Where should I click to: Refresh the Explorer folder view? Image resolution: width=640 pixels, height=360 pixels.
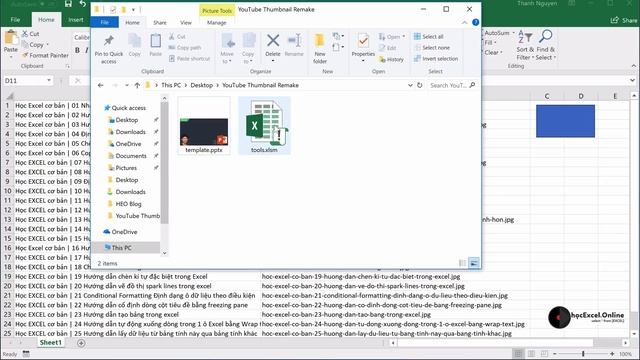(420, 85)
